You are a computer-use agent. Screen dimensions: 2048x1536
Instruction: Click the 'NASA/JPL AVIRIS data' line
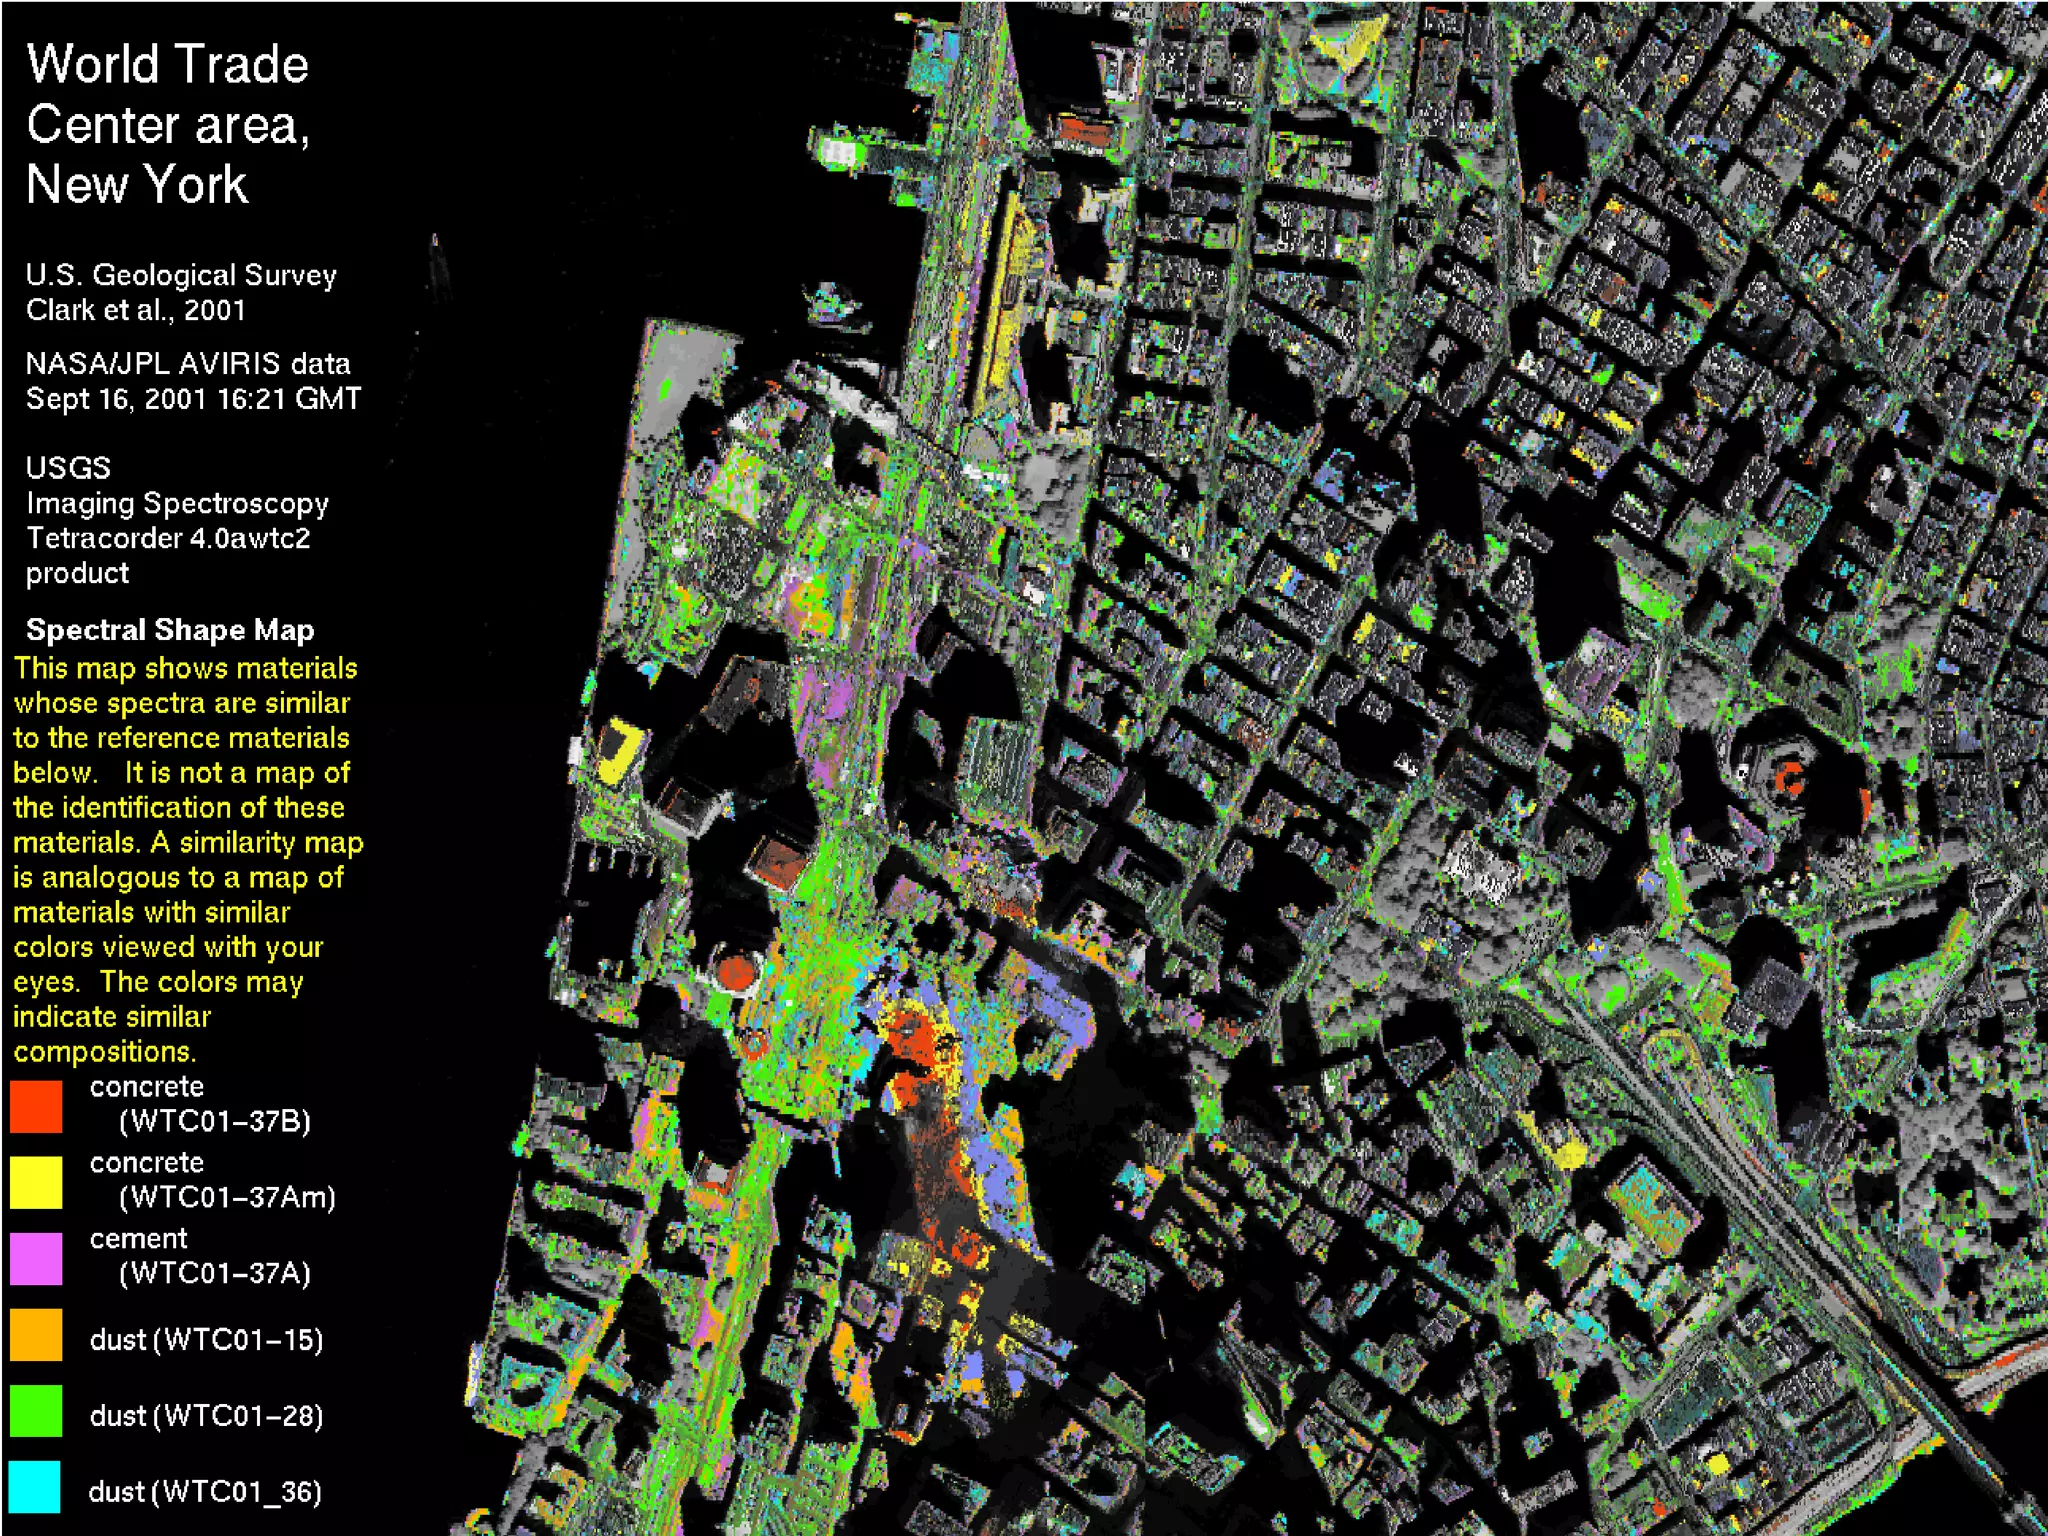coord(188,363)
